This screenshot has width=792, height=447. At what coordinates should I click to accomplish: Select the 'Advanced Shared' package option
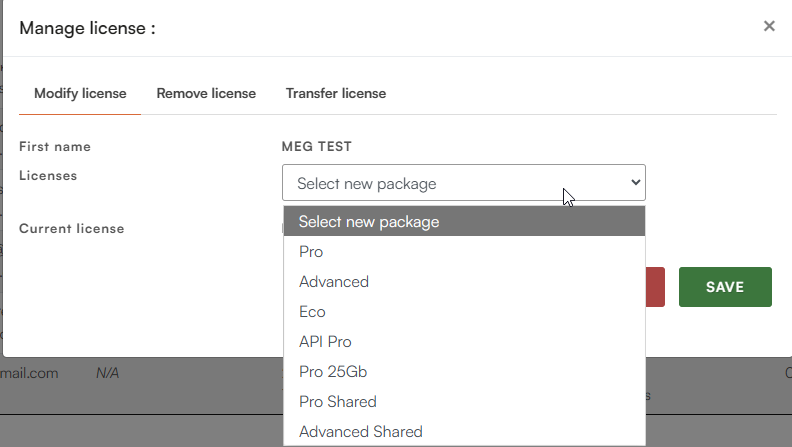360,432
